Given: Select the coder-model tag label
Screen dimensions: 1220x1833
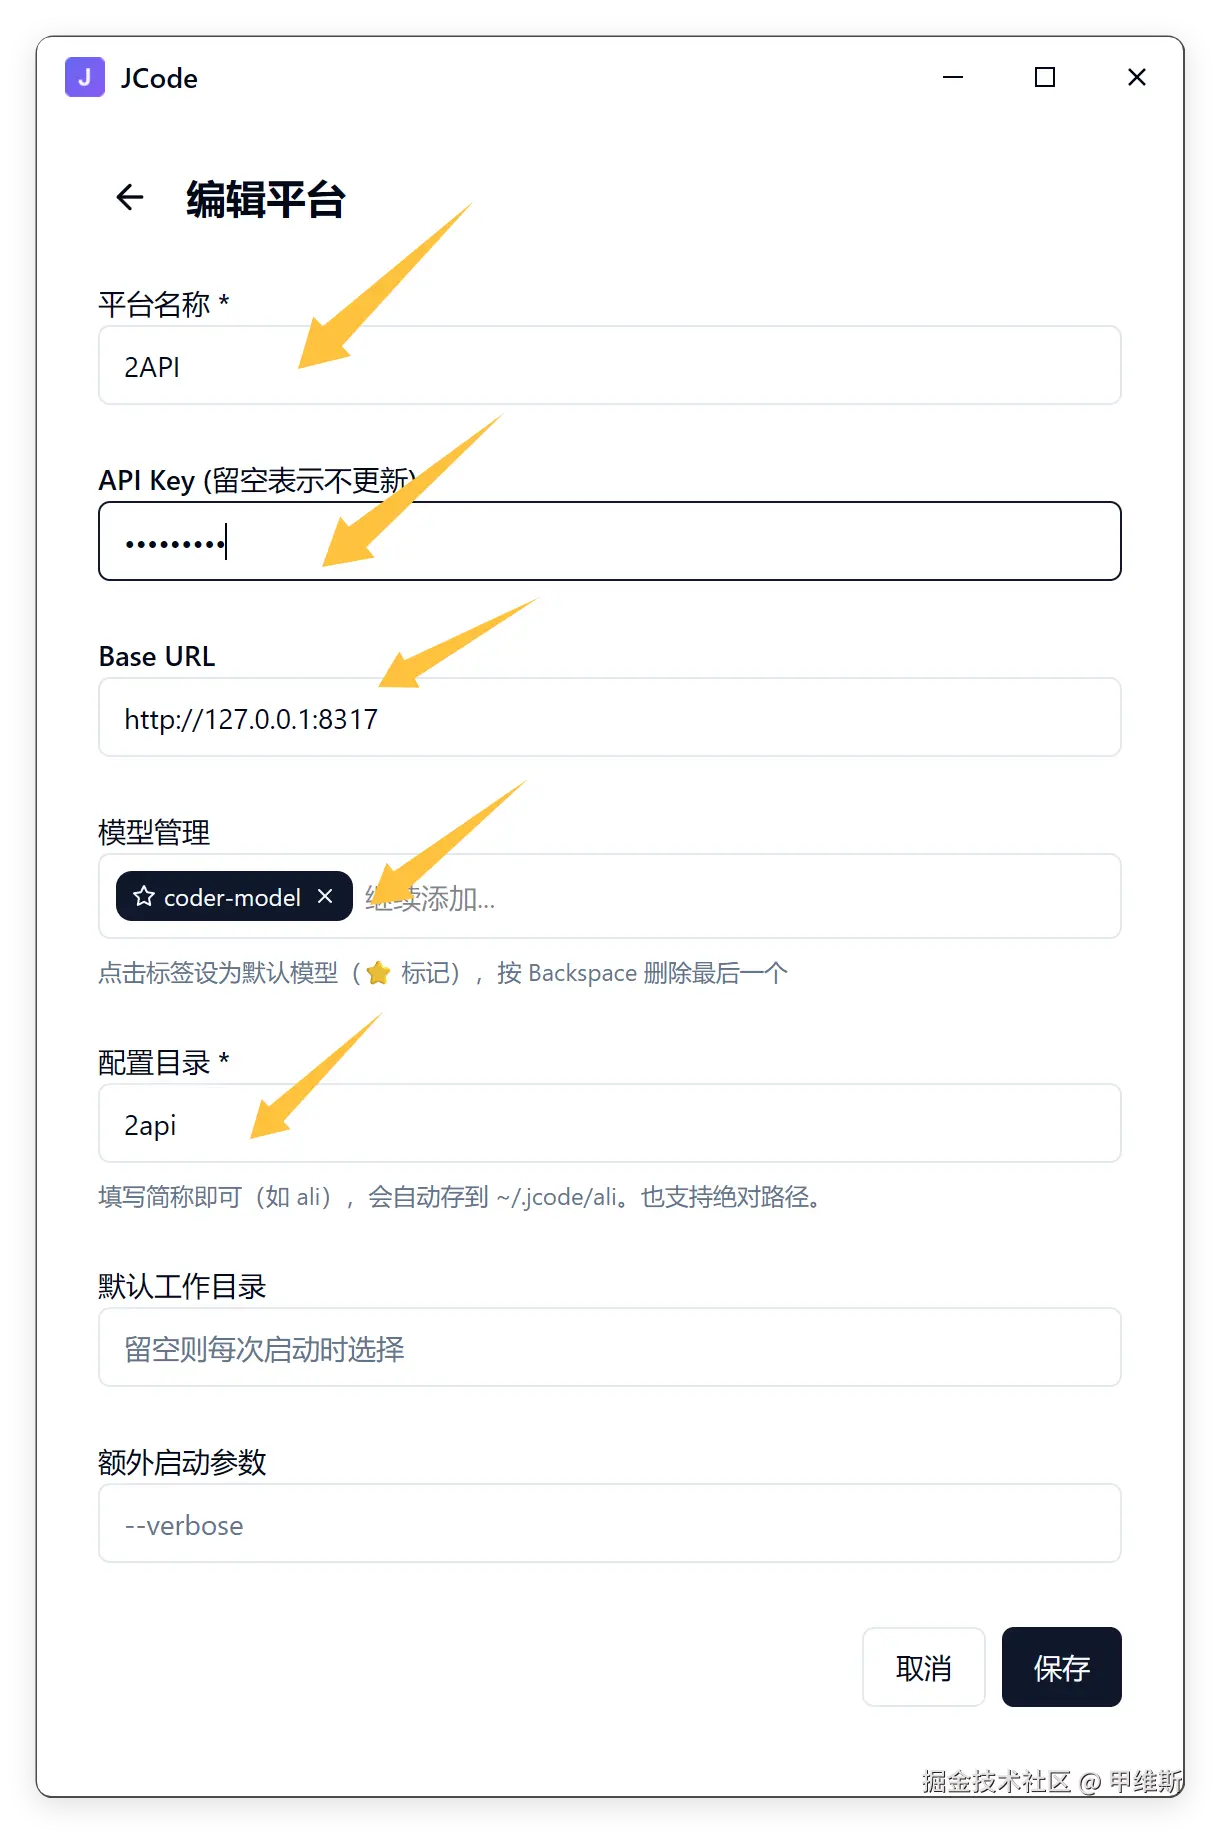Looking at the screenshot, I should click(232, 897).
